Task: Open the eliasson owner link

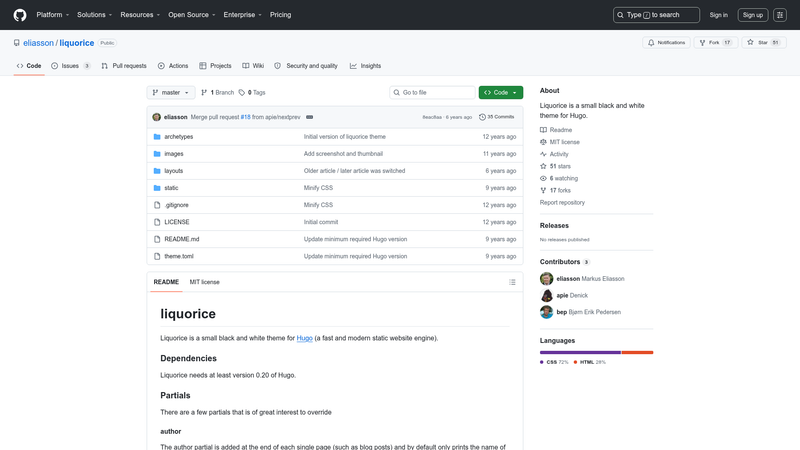Action: pyautogui.click(x=38, y=43)
